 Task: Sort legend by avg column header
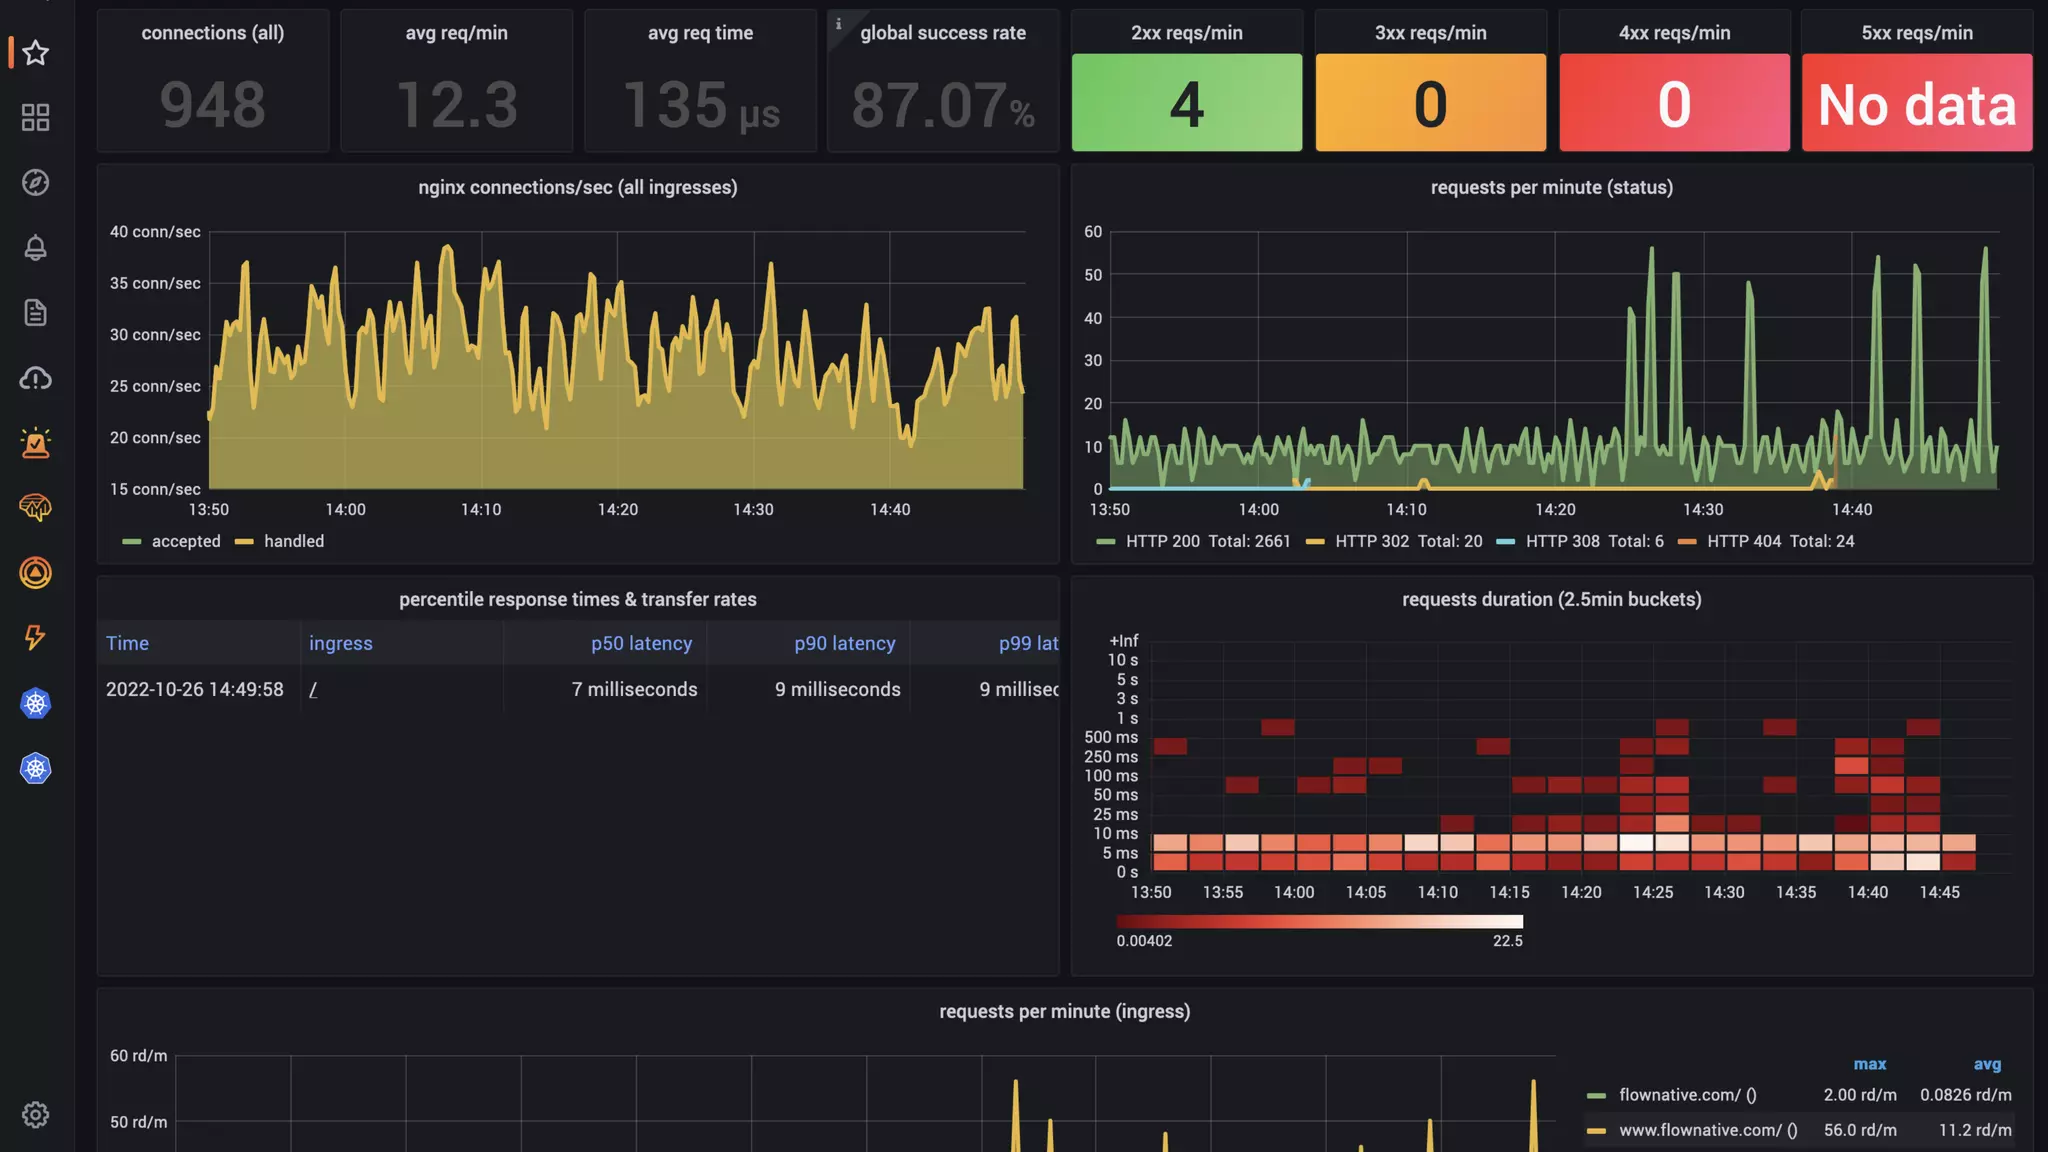pos(1986,1064)
